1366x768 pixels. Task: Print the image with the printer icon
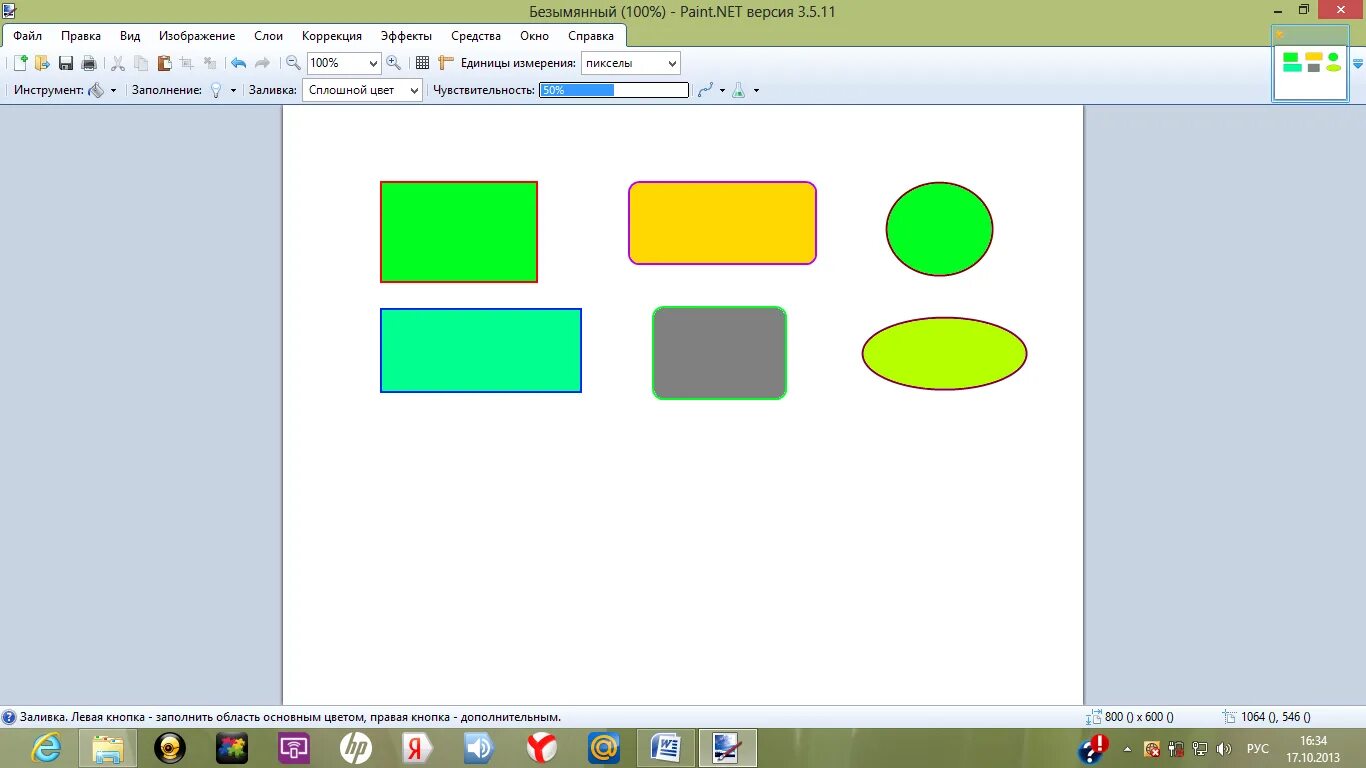pyautogui.click(x=89, y=63)
